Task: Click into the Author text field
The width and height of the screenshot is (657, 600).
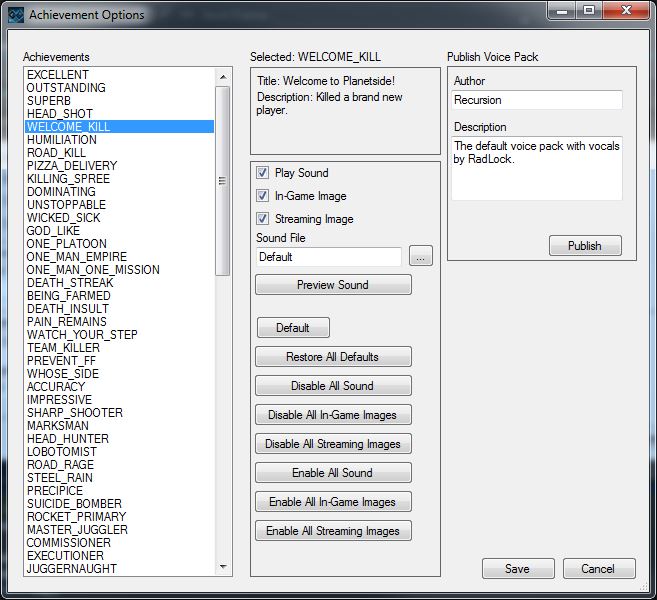Action: click(x=536, y=100)
